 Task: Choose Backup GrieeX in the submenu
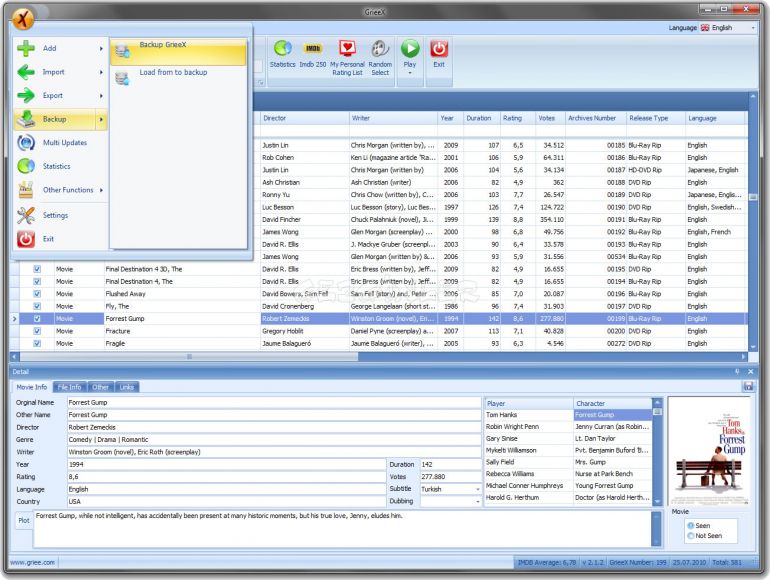tap(178, 52)
